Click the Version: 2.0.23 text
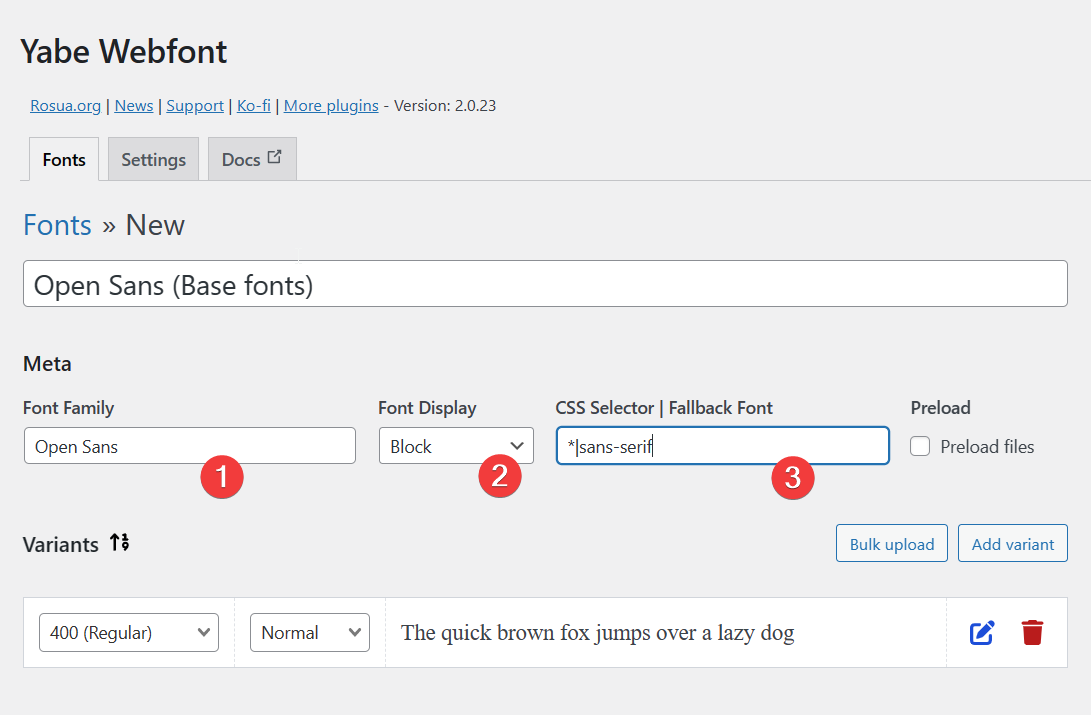The image size is (1091, 715). (x=445, y=106)
